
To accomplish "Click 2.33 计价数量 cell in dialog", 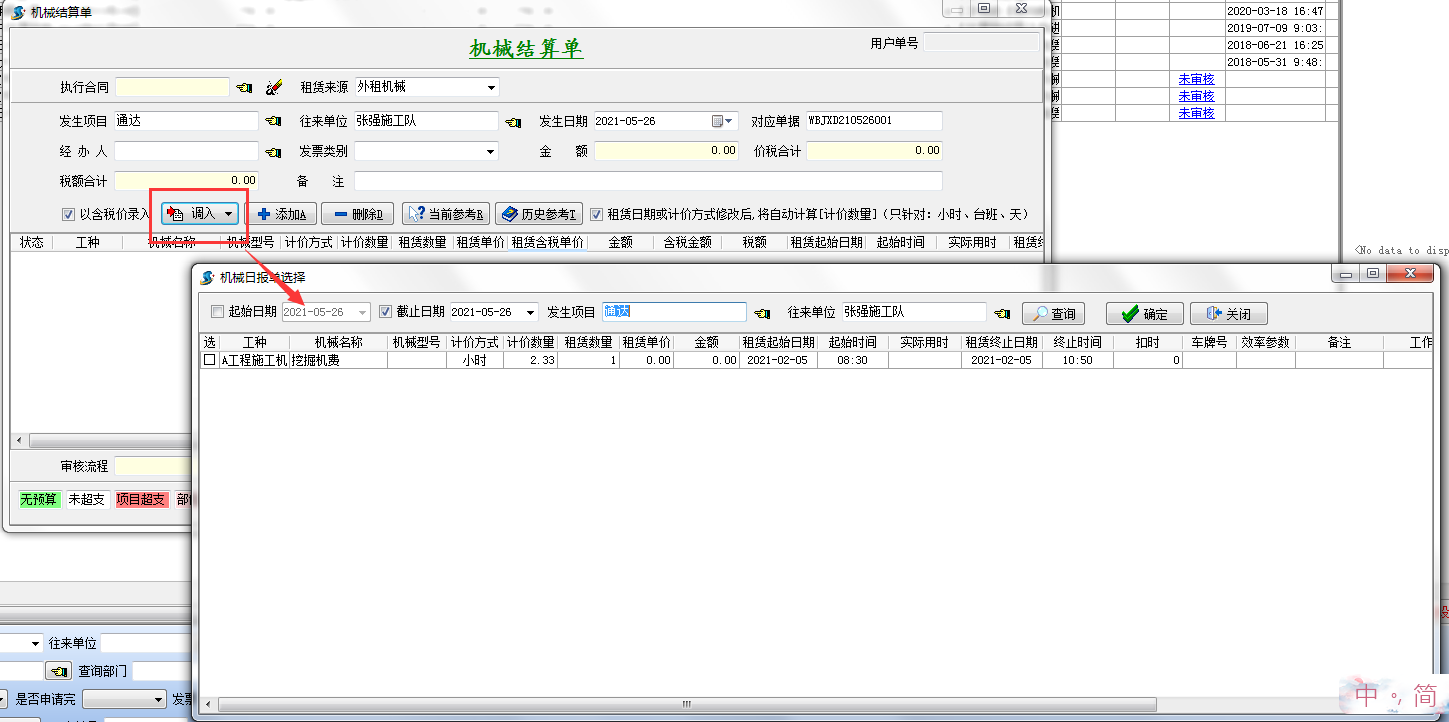I will point(529,360).
